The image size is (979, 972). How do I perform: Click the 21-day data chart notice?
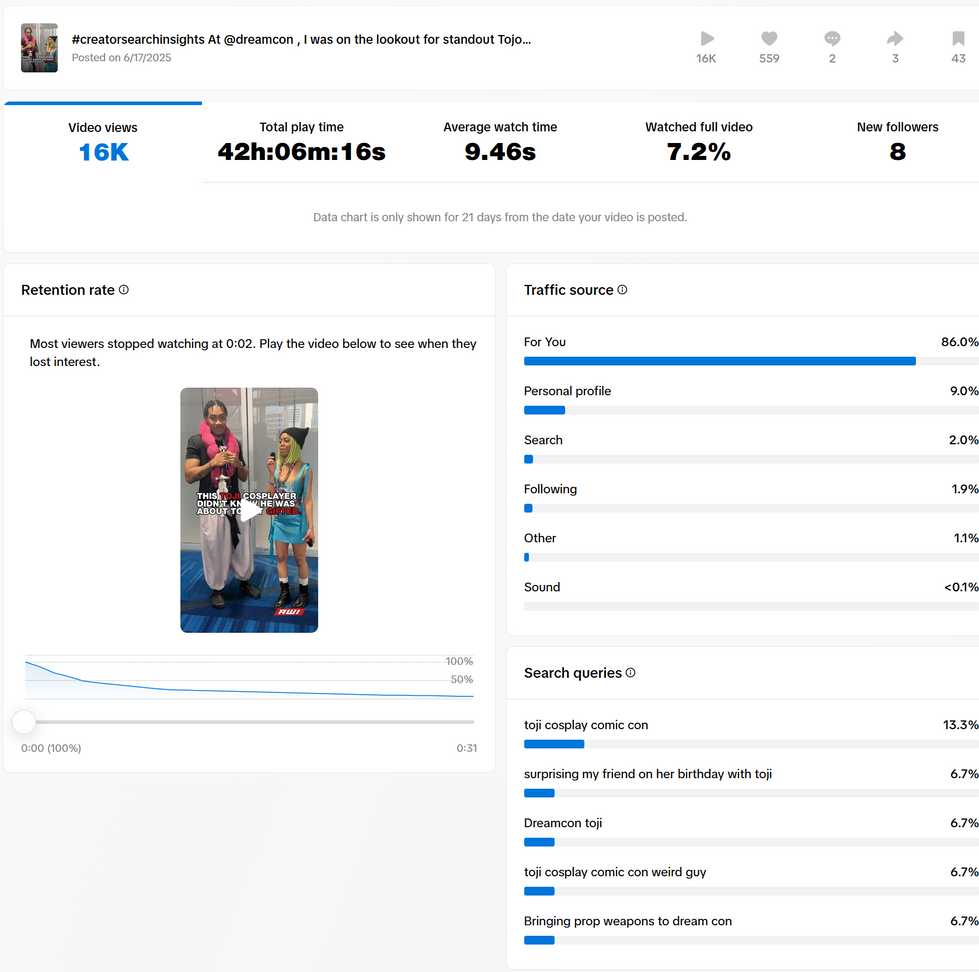(x=500, y=217)
